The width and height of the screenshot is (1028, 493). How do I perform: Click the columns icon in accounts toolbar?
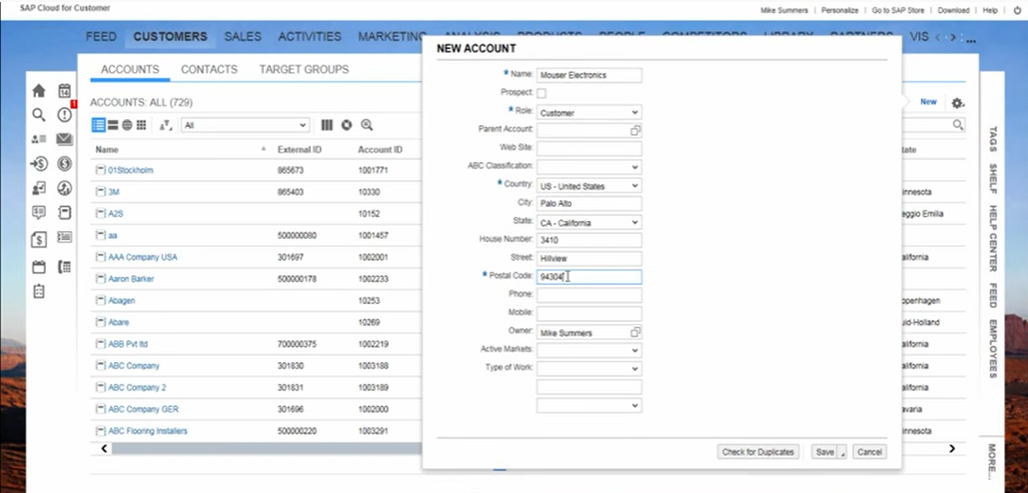tap(326, 125)
